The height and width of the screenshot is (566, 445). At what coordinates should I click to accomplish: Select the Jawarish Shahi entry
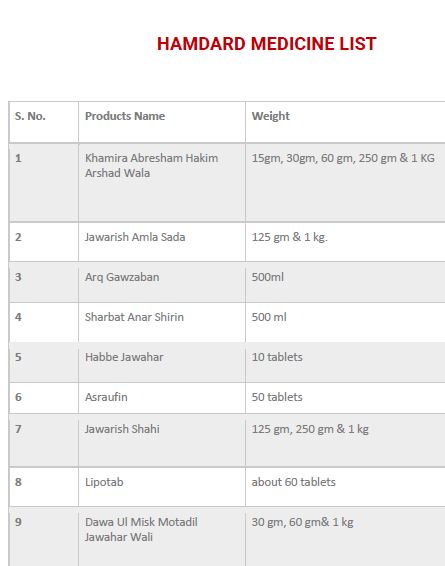pyautogui.click(x=122, y=429)
